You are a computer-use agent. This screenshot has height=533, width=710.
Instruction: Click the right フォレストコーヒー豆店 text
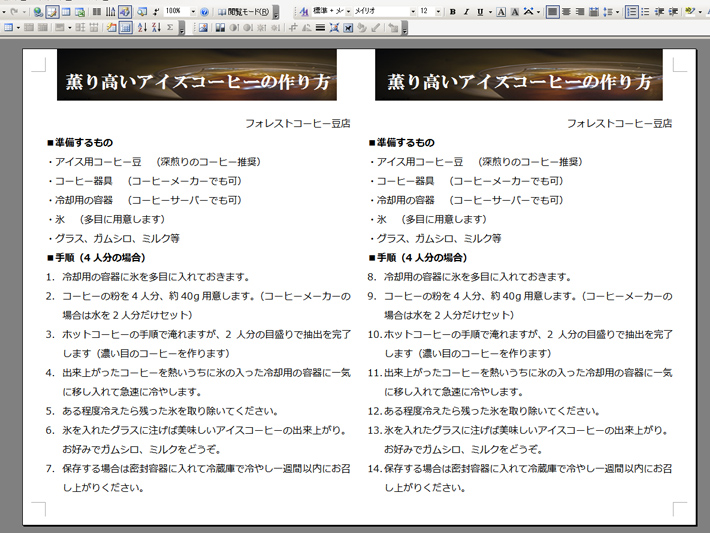pos(619,124)
